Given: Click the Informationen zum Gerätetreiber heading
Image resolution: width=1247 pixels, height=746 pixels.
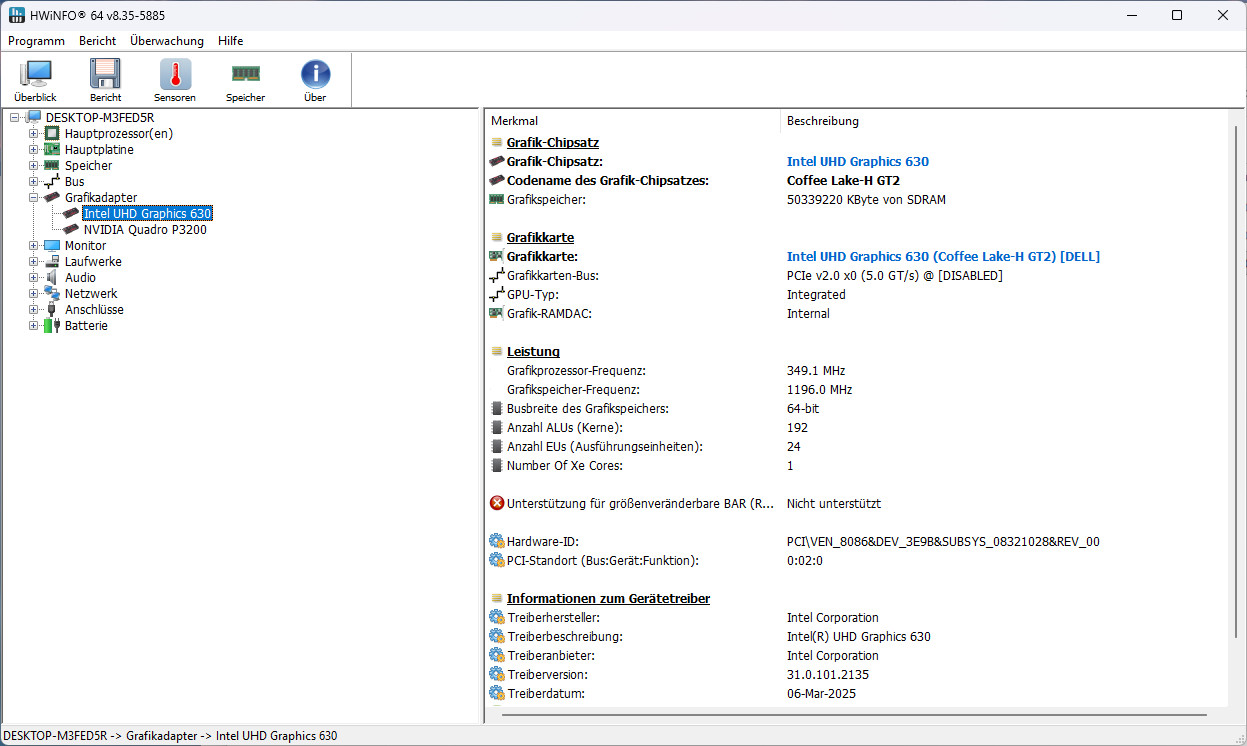Looking at the screenshot, I should [608, 599].
